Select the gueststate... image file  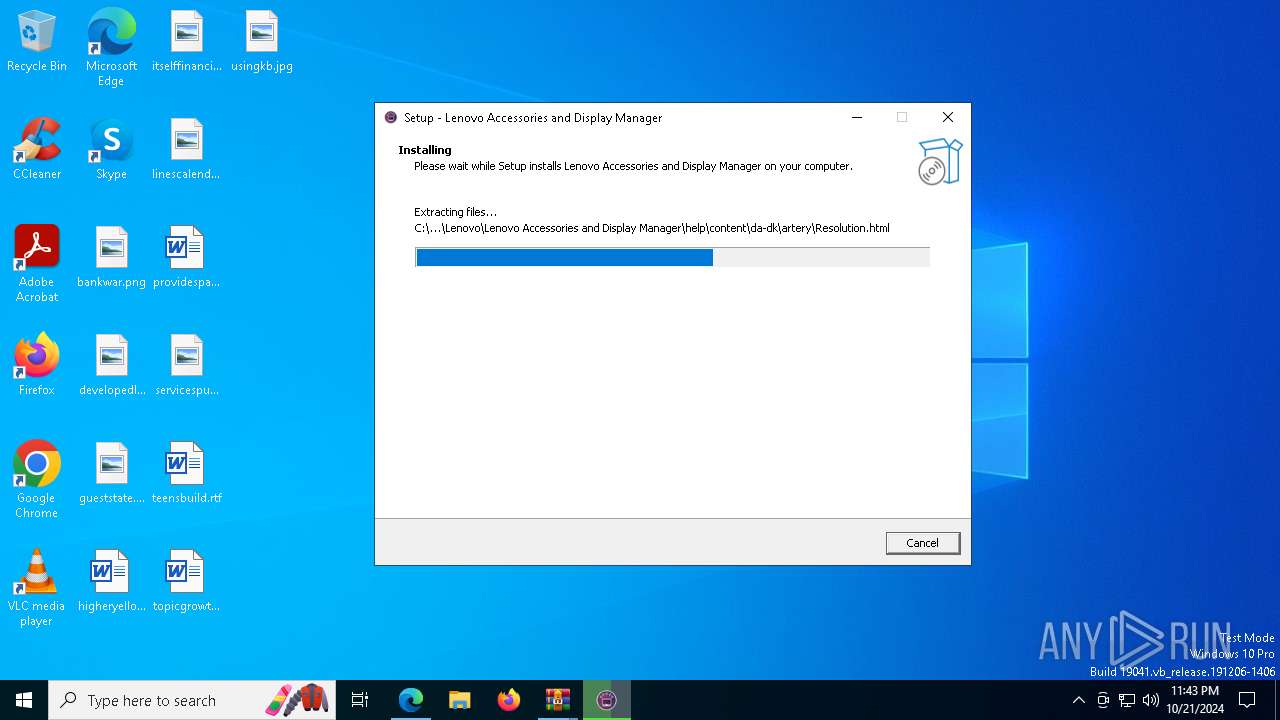point(111,474)
